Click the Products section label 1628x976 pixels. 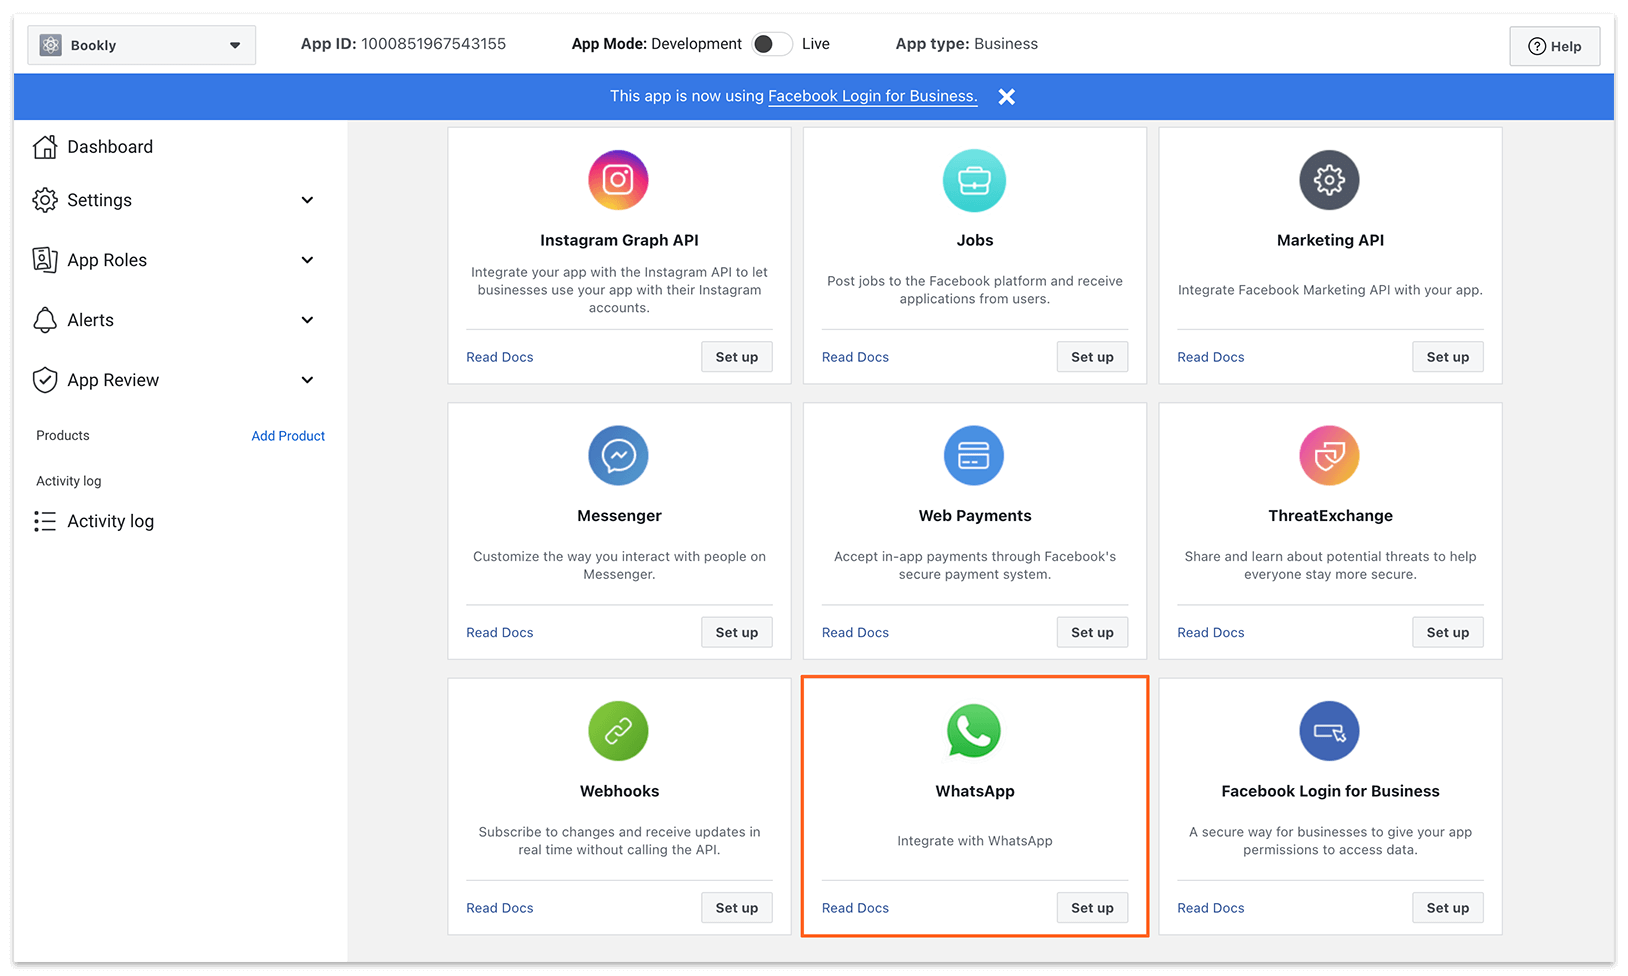coord(63,436)
